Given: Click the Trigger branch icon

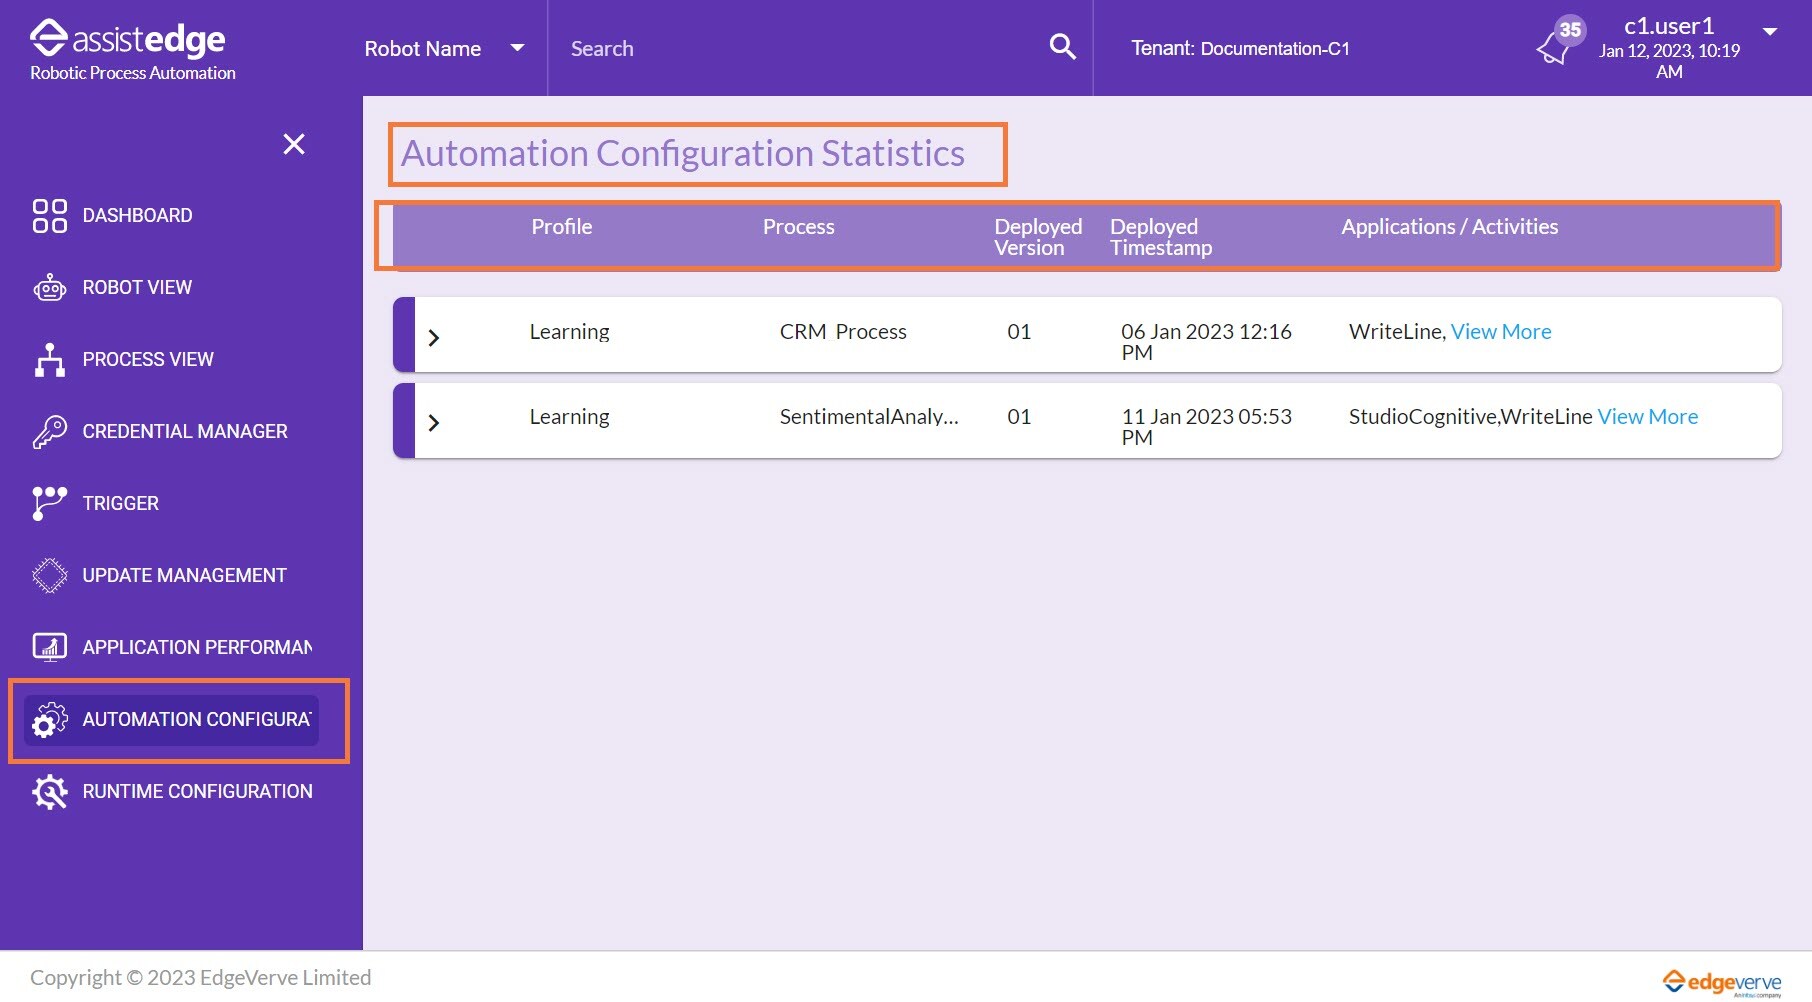Looking at the screenshot, I should [x=50, y=504].
